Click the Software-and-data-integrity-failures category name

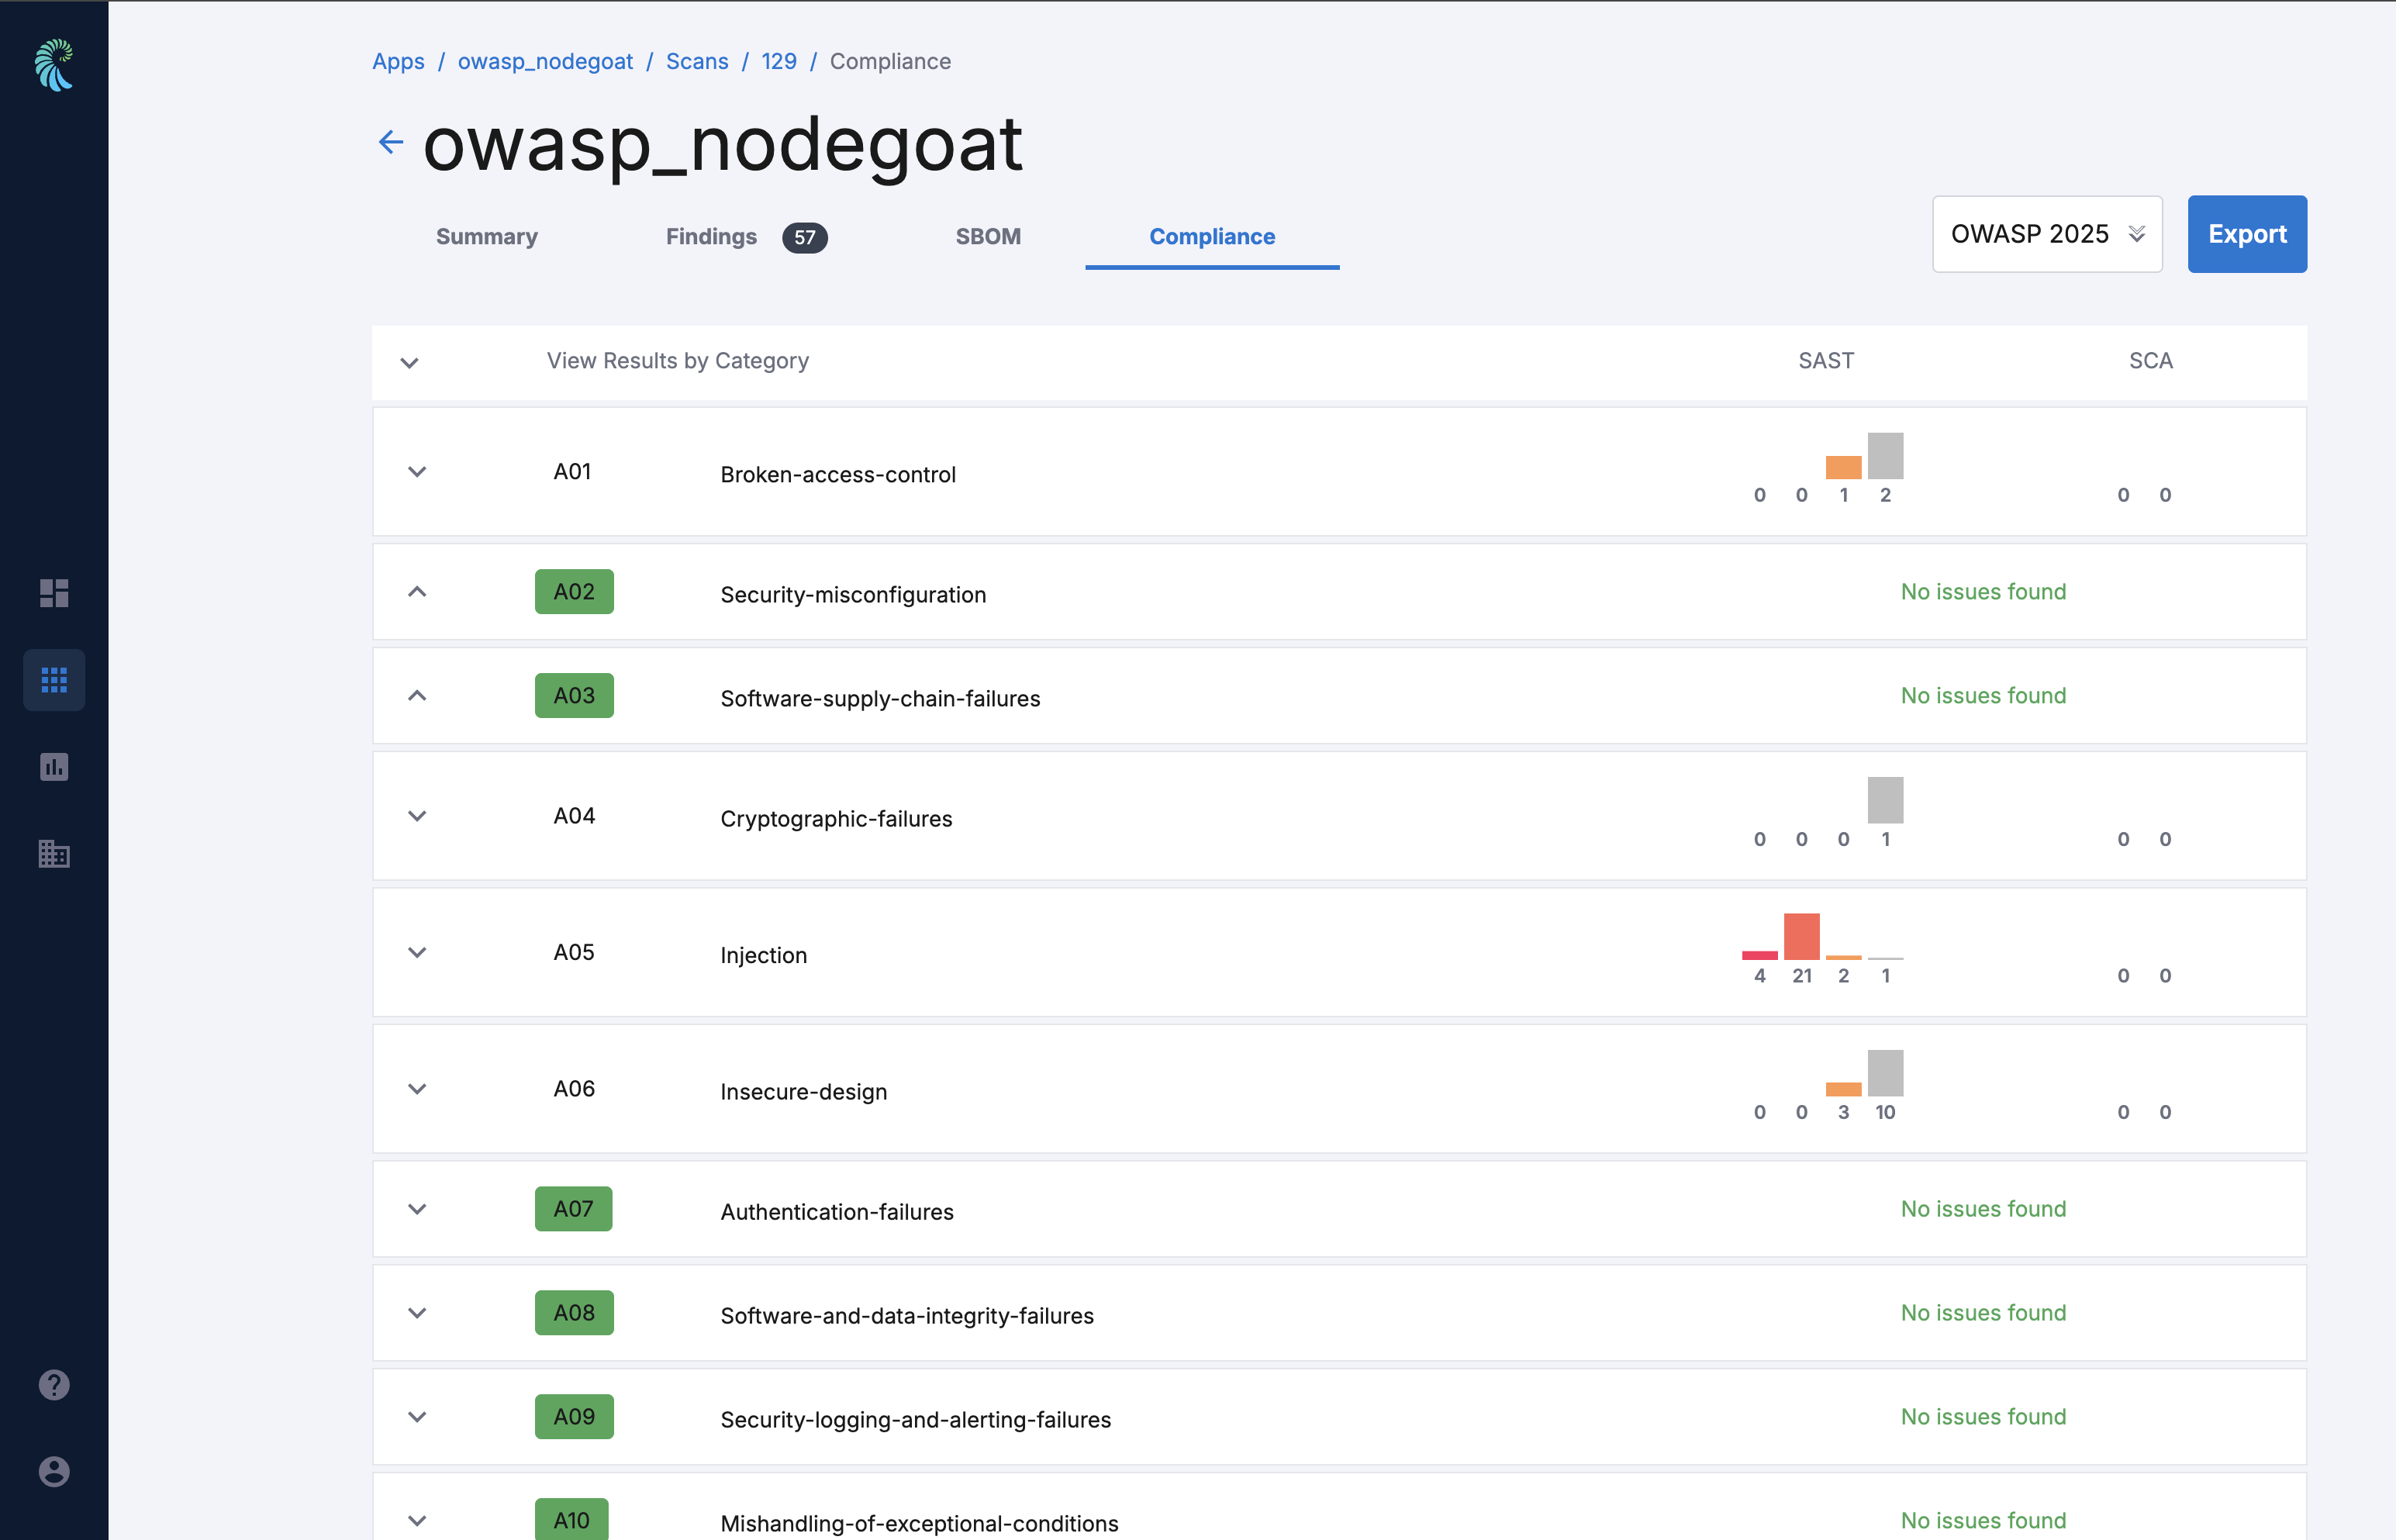tap(907, 1316)
